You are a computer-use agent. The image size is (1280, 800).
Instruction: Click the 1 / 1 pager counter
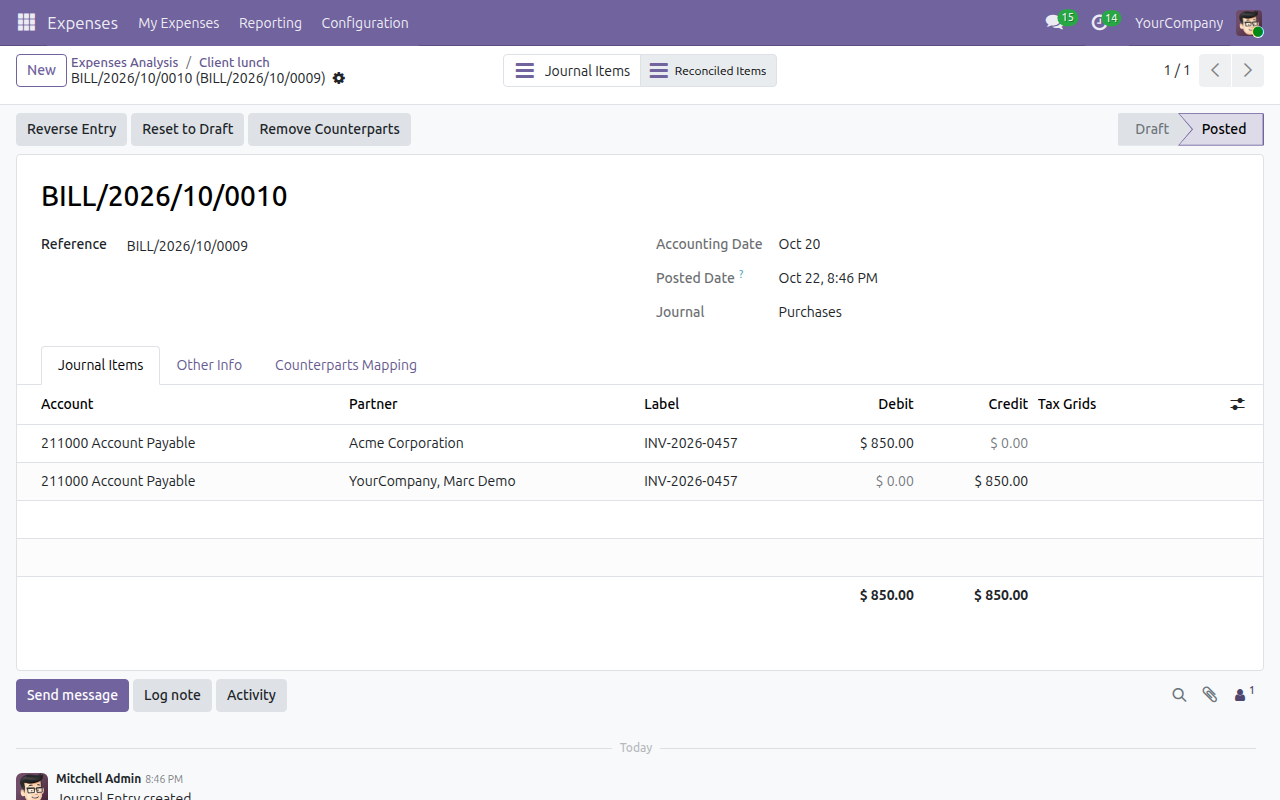(1177, 70)
